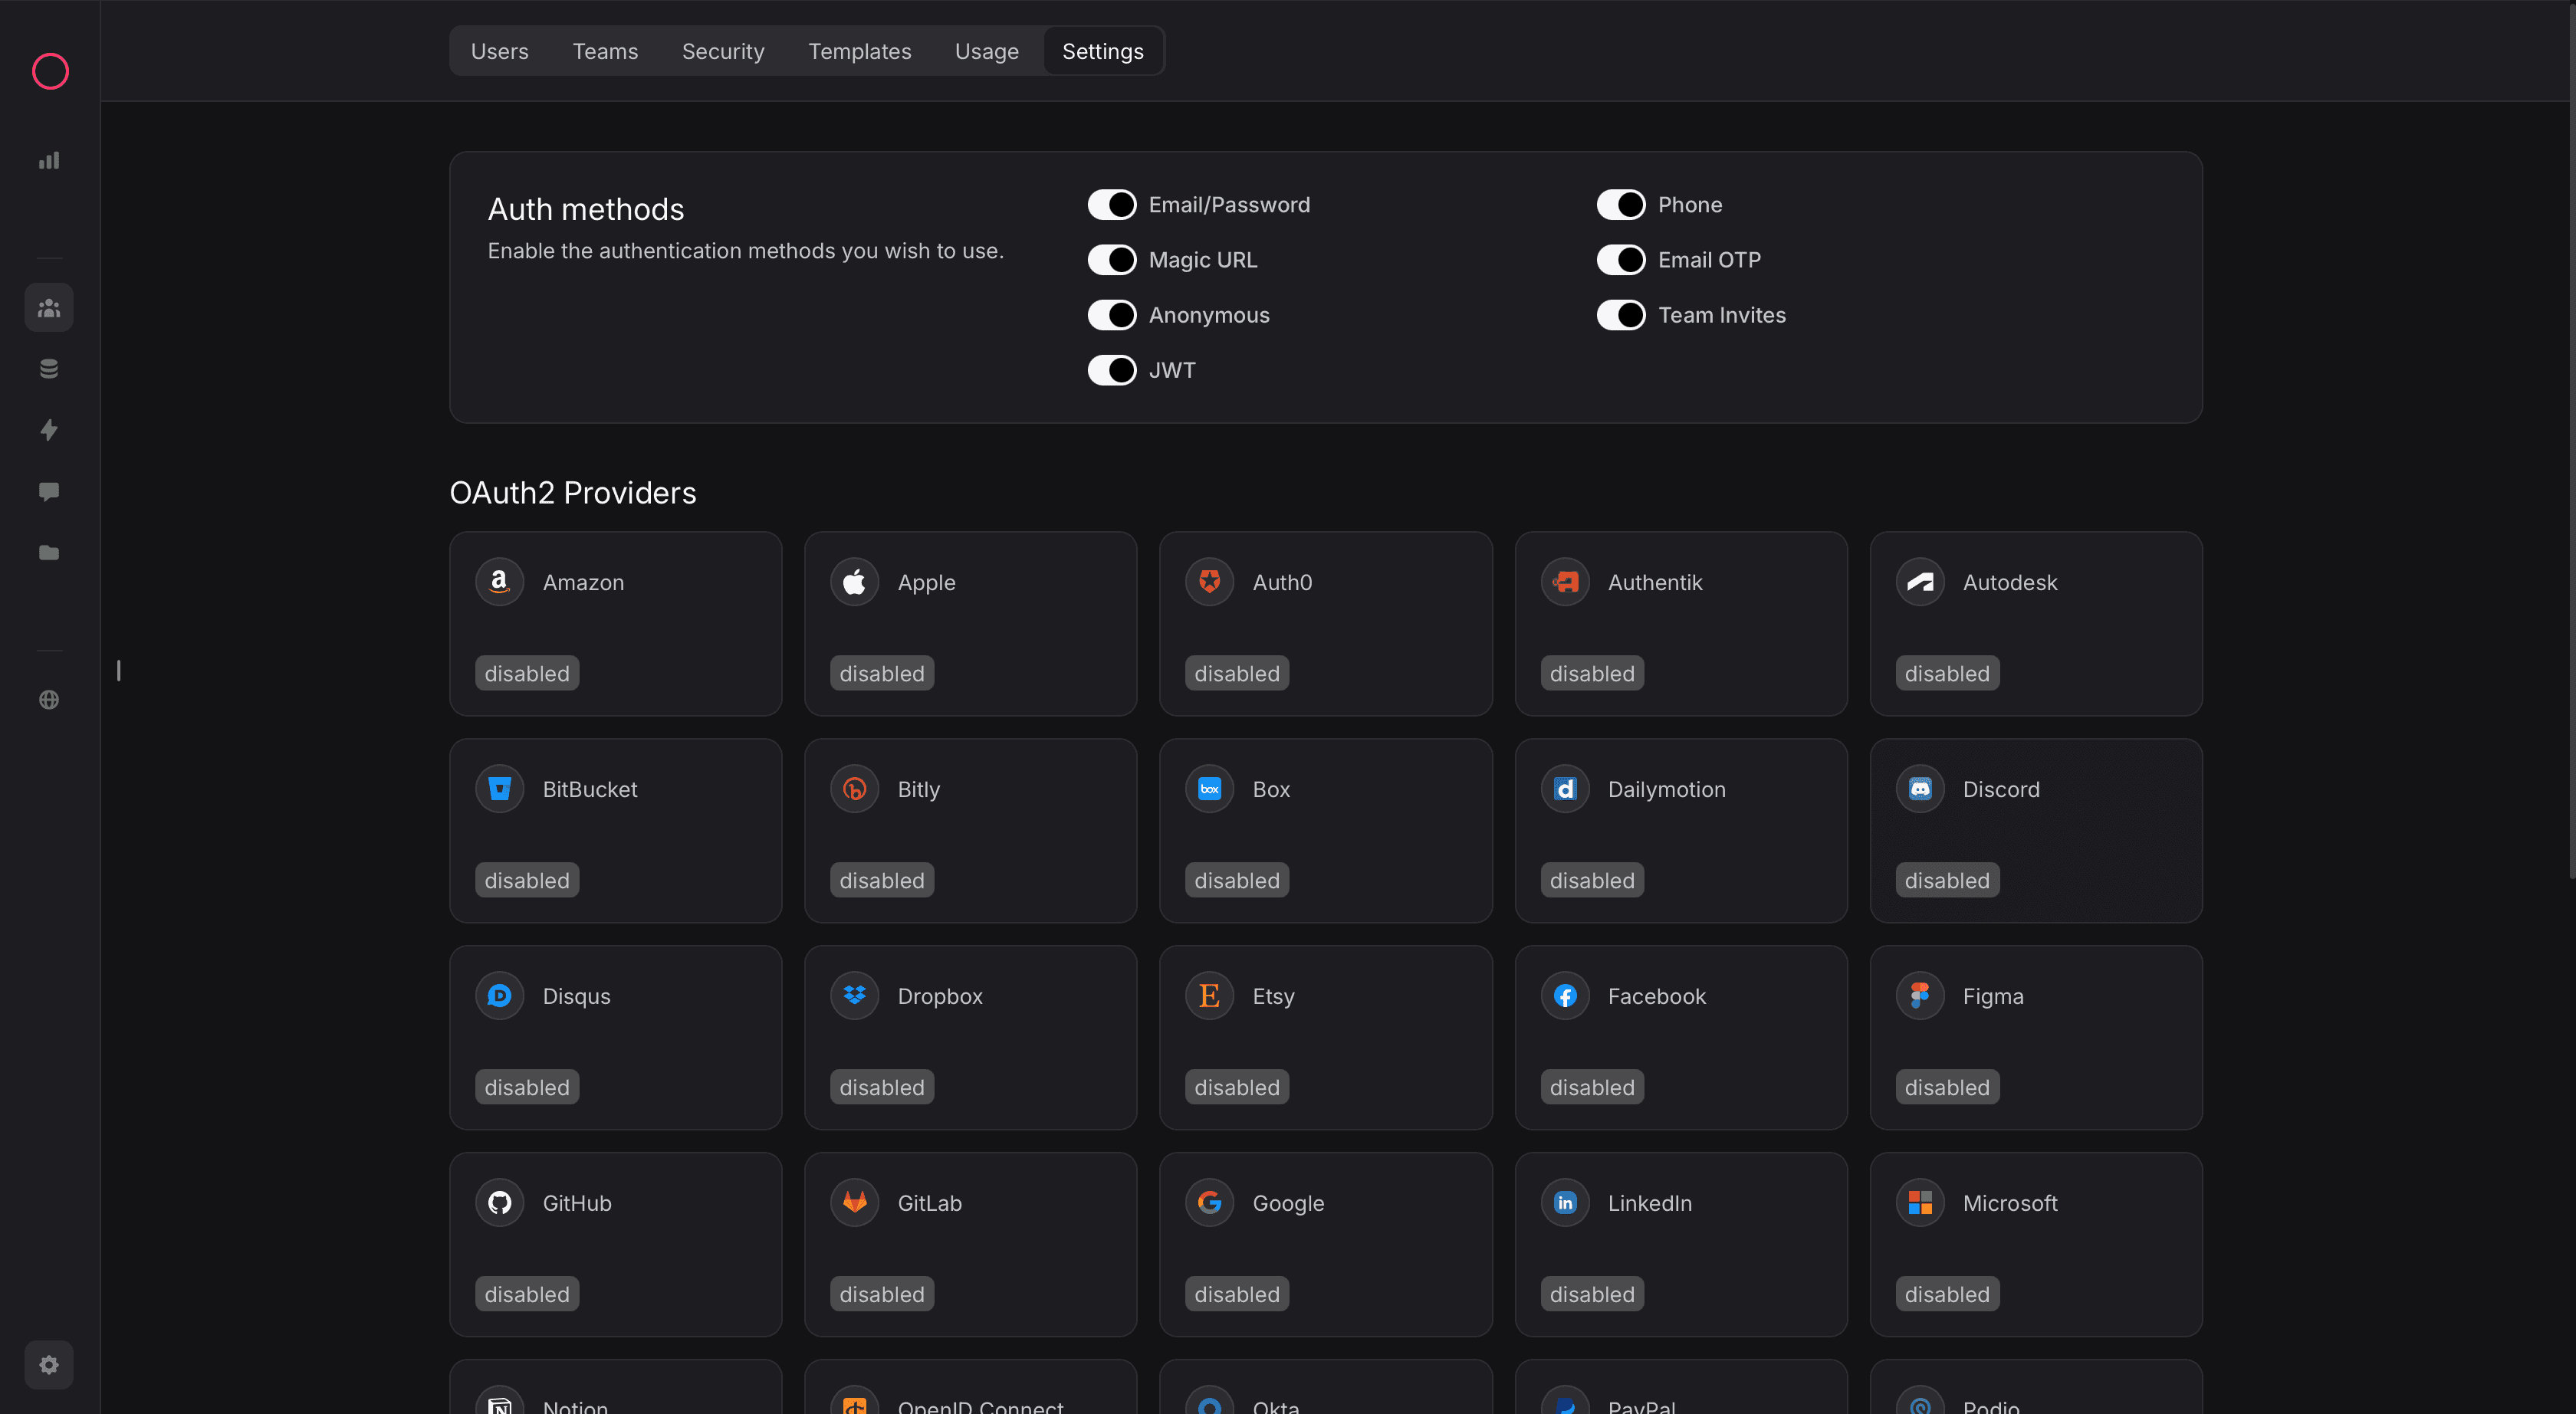Open the Overview bar chart sidebar icon
The height and width of the screenshot is (1414, 2576).
coord(49,160)
